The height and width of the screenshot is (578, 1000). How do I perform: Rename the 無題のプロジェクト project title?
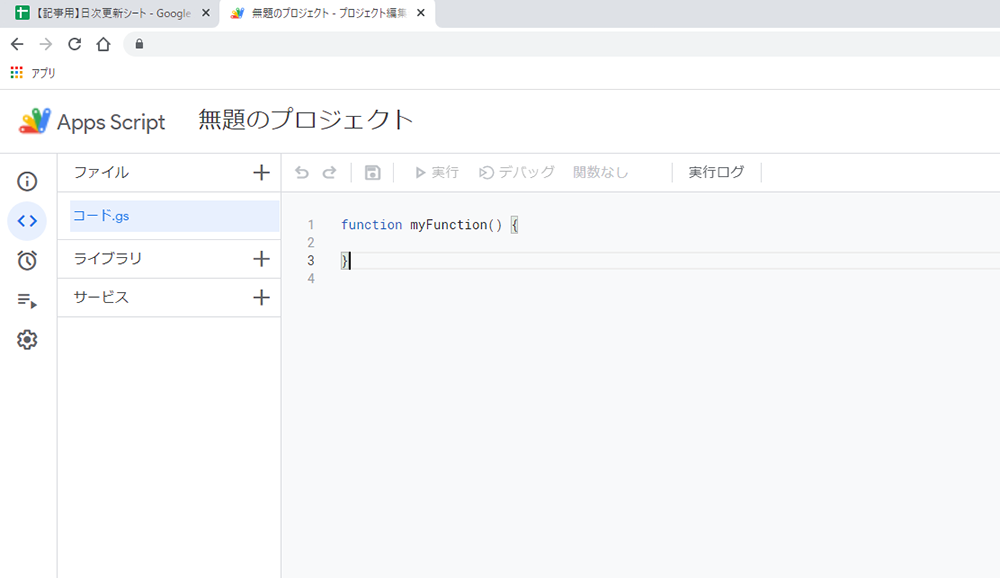pyautogui.click(x=305, y=120)
